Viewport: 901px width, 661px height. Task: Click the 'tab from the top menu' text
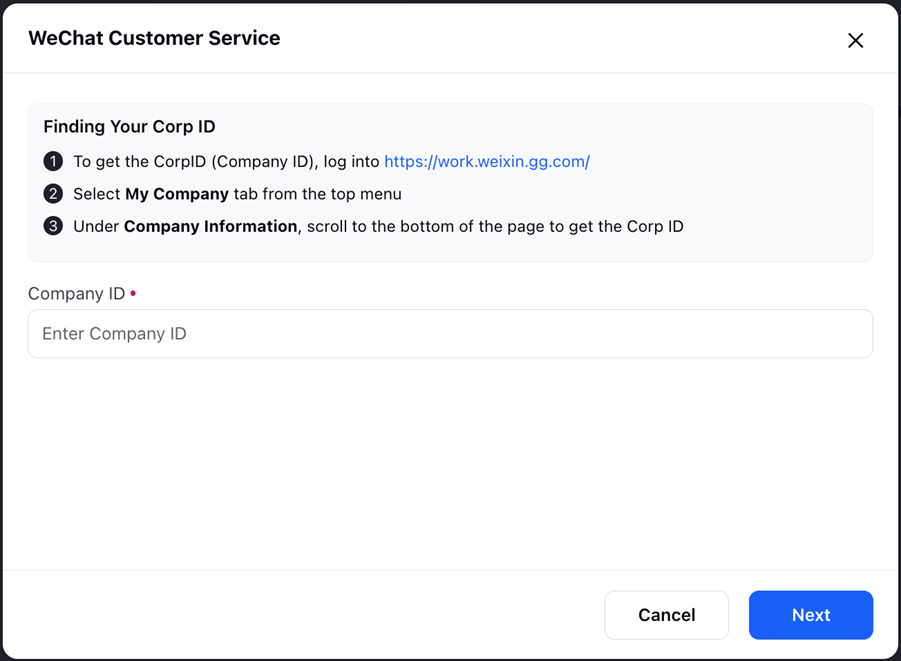point(317,194)
